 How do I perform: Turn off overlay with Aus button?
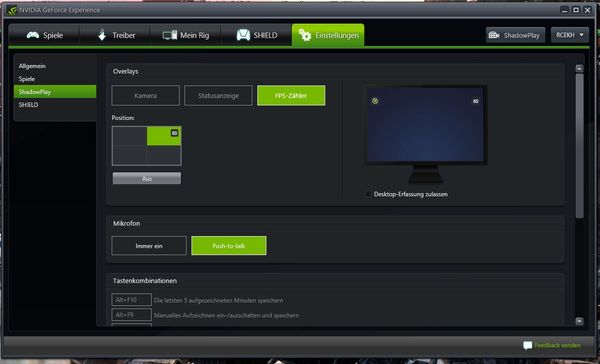point(147,178)
